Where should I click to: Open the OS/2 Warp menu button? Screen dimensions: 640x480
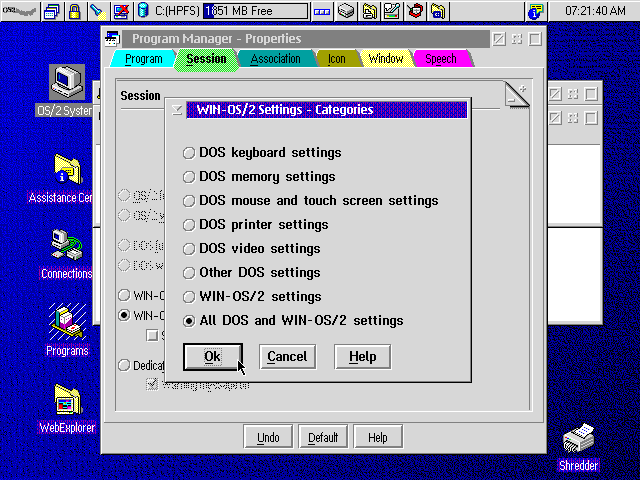click(x=20, y=11)
